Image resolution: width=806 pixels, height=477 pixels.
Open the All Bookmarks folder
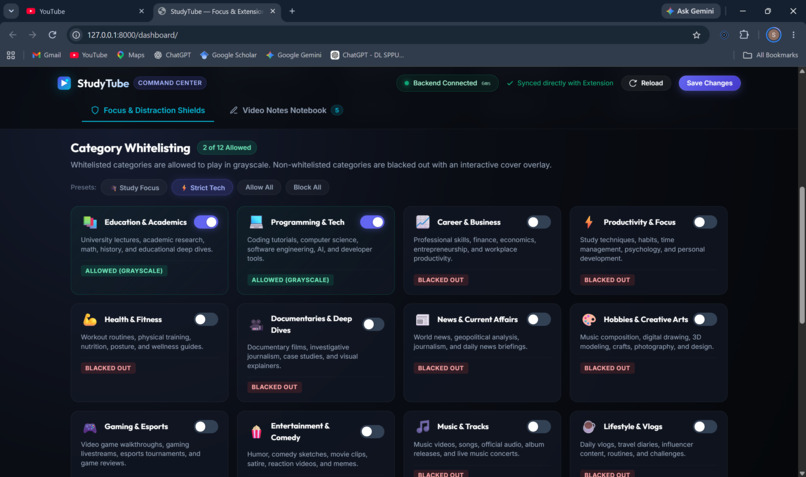[x=771, y=55]
